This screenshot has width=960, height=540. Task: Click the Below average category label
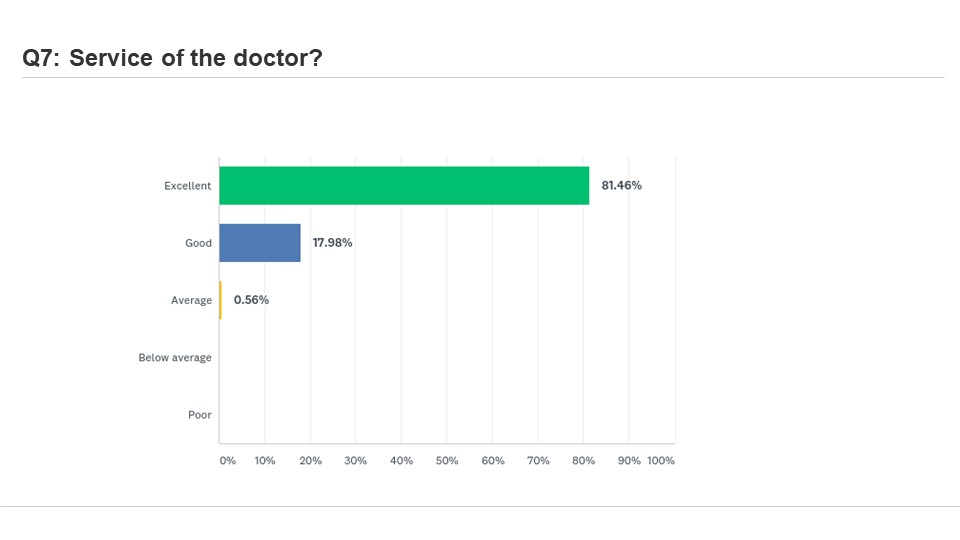point(175,358)
